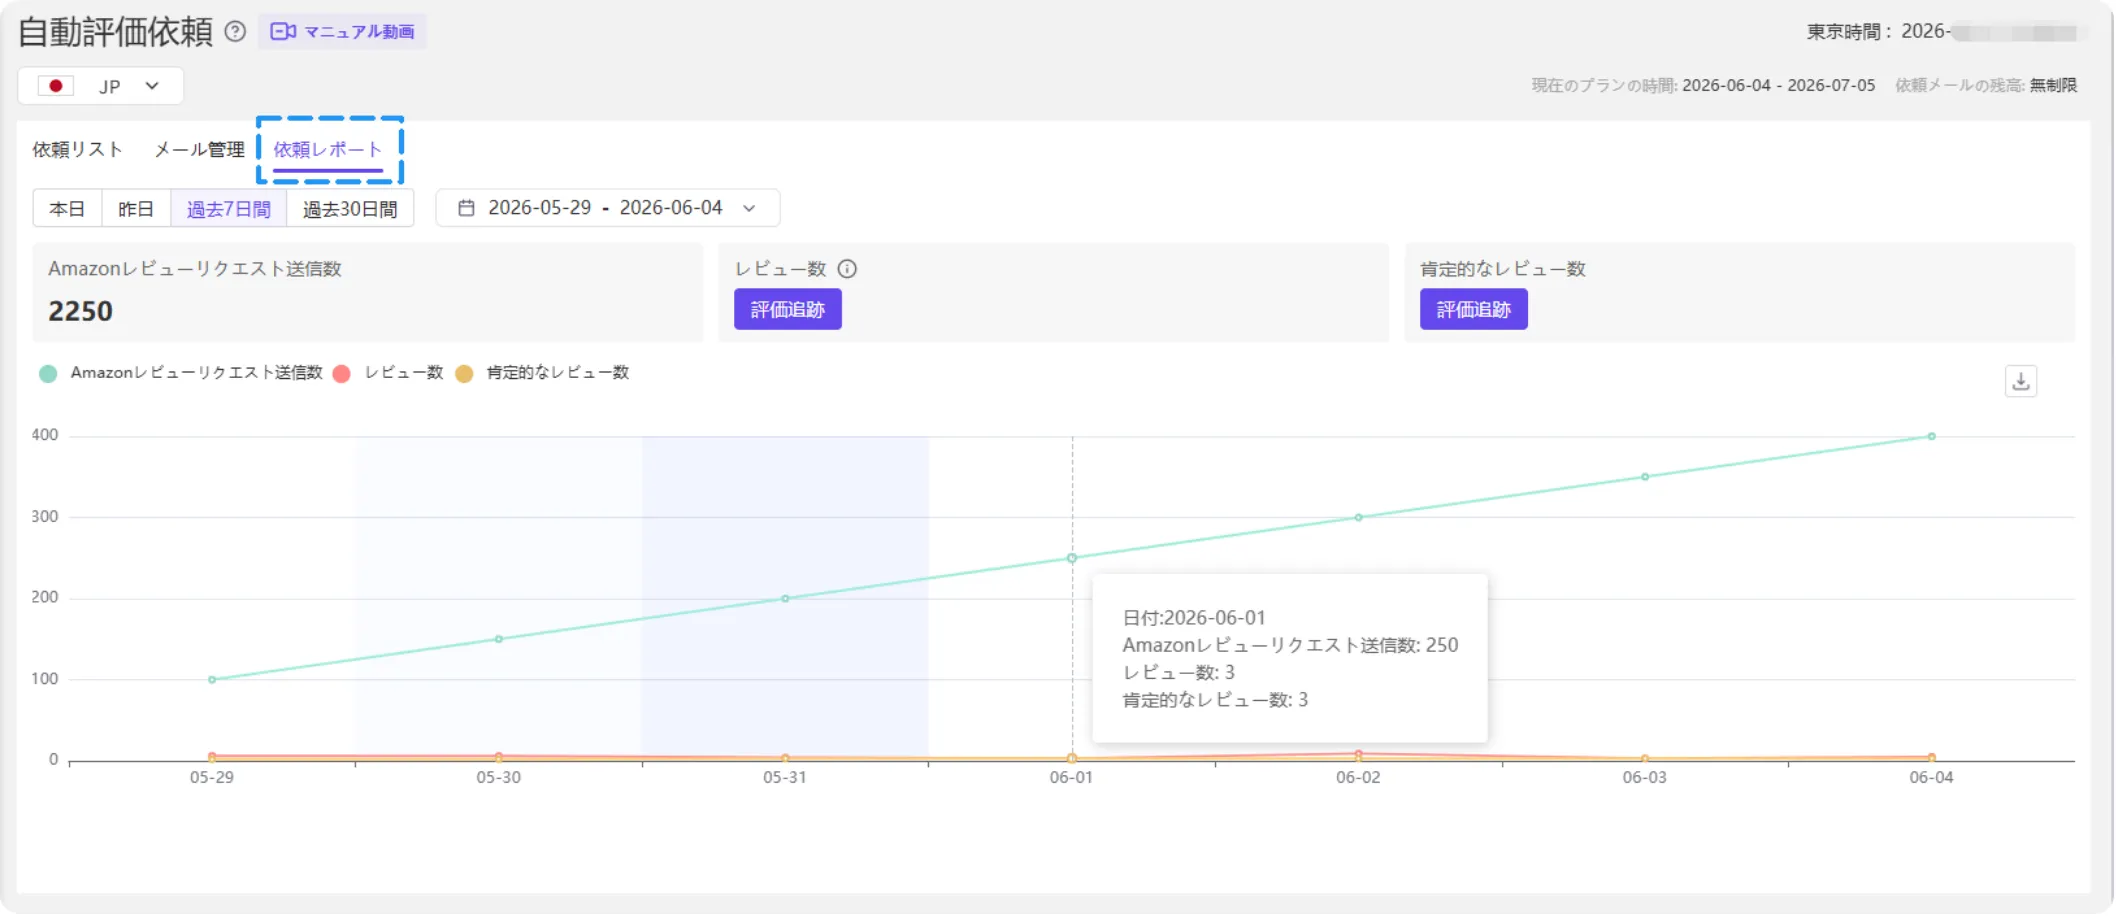Screen dimensions: 2116x916
Task: Choose the 昨日 date range
Action: tap(136, 208)
